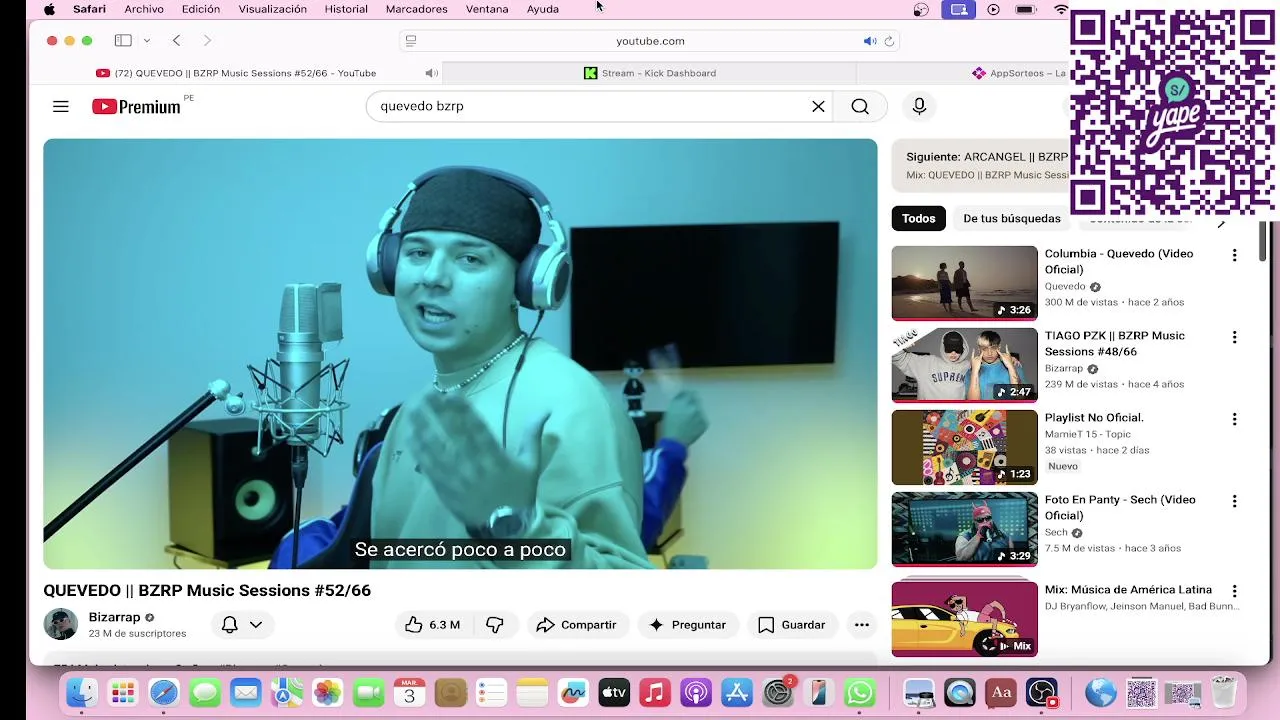Image resolution: width=1280 pixels, height=720 pixels.
Task: Open options for Columbia - Quevedo video
Action: 1234,255
